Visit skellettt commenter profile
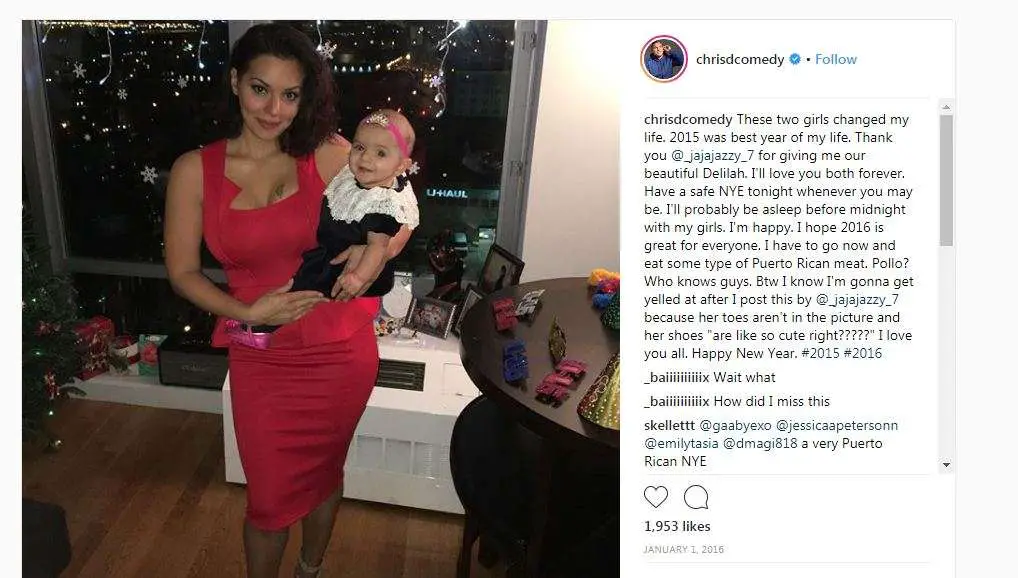Image resolution: width=1018 pixels, height=578 pixels. (669, 425)
